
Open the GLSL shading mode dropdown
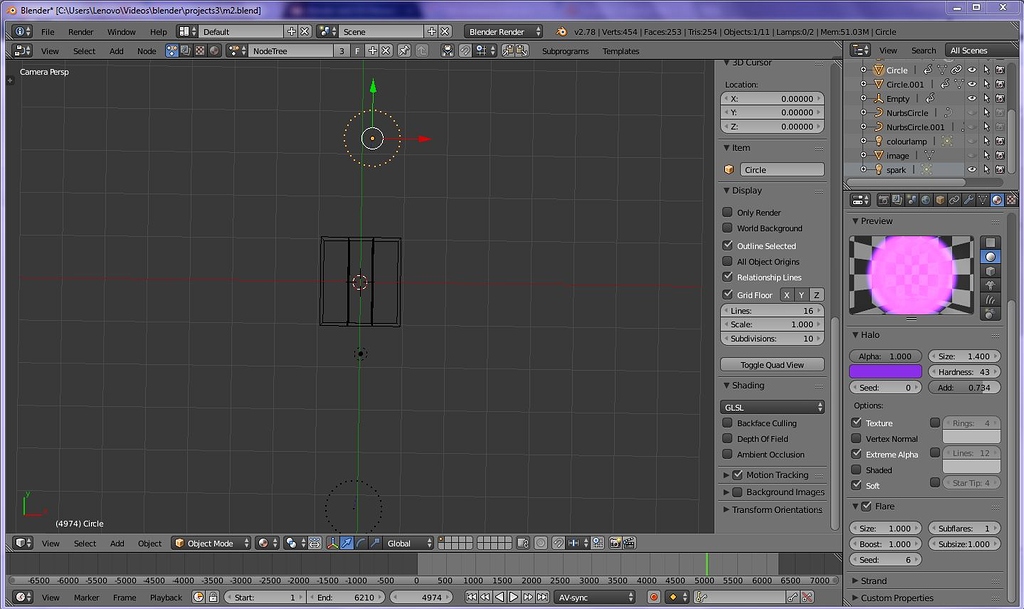click(x=773, y=406)
